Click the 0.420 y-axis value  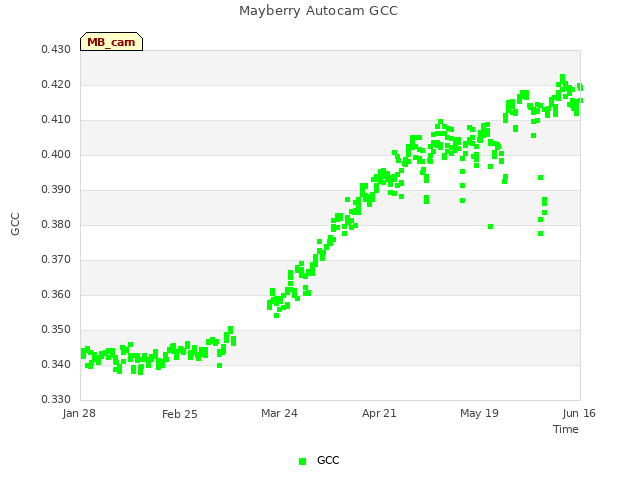(56, 84)
